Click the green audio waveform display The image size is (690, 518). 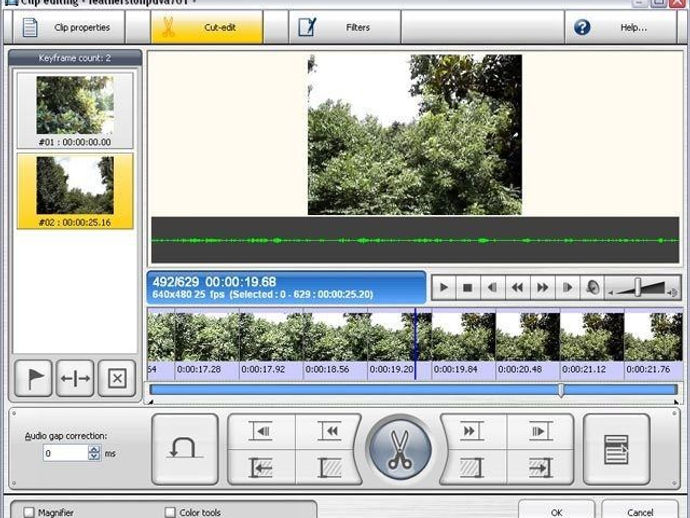415,240
